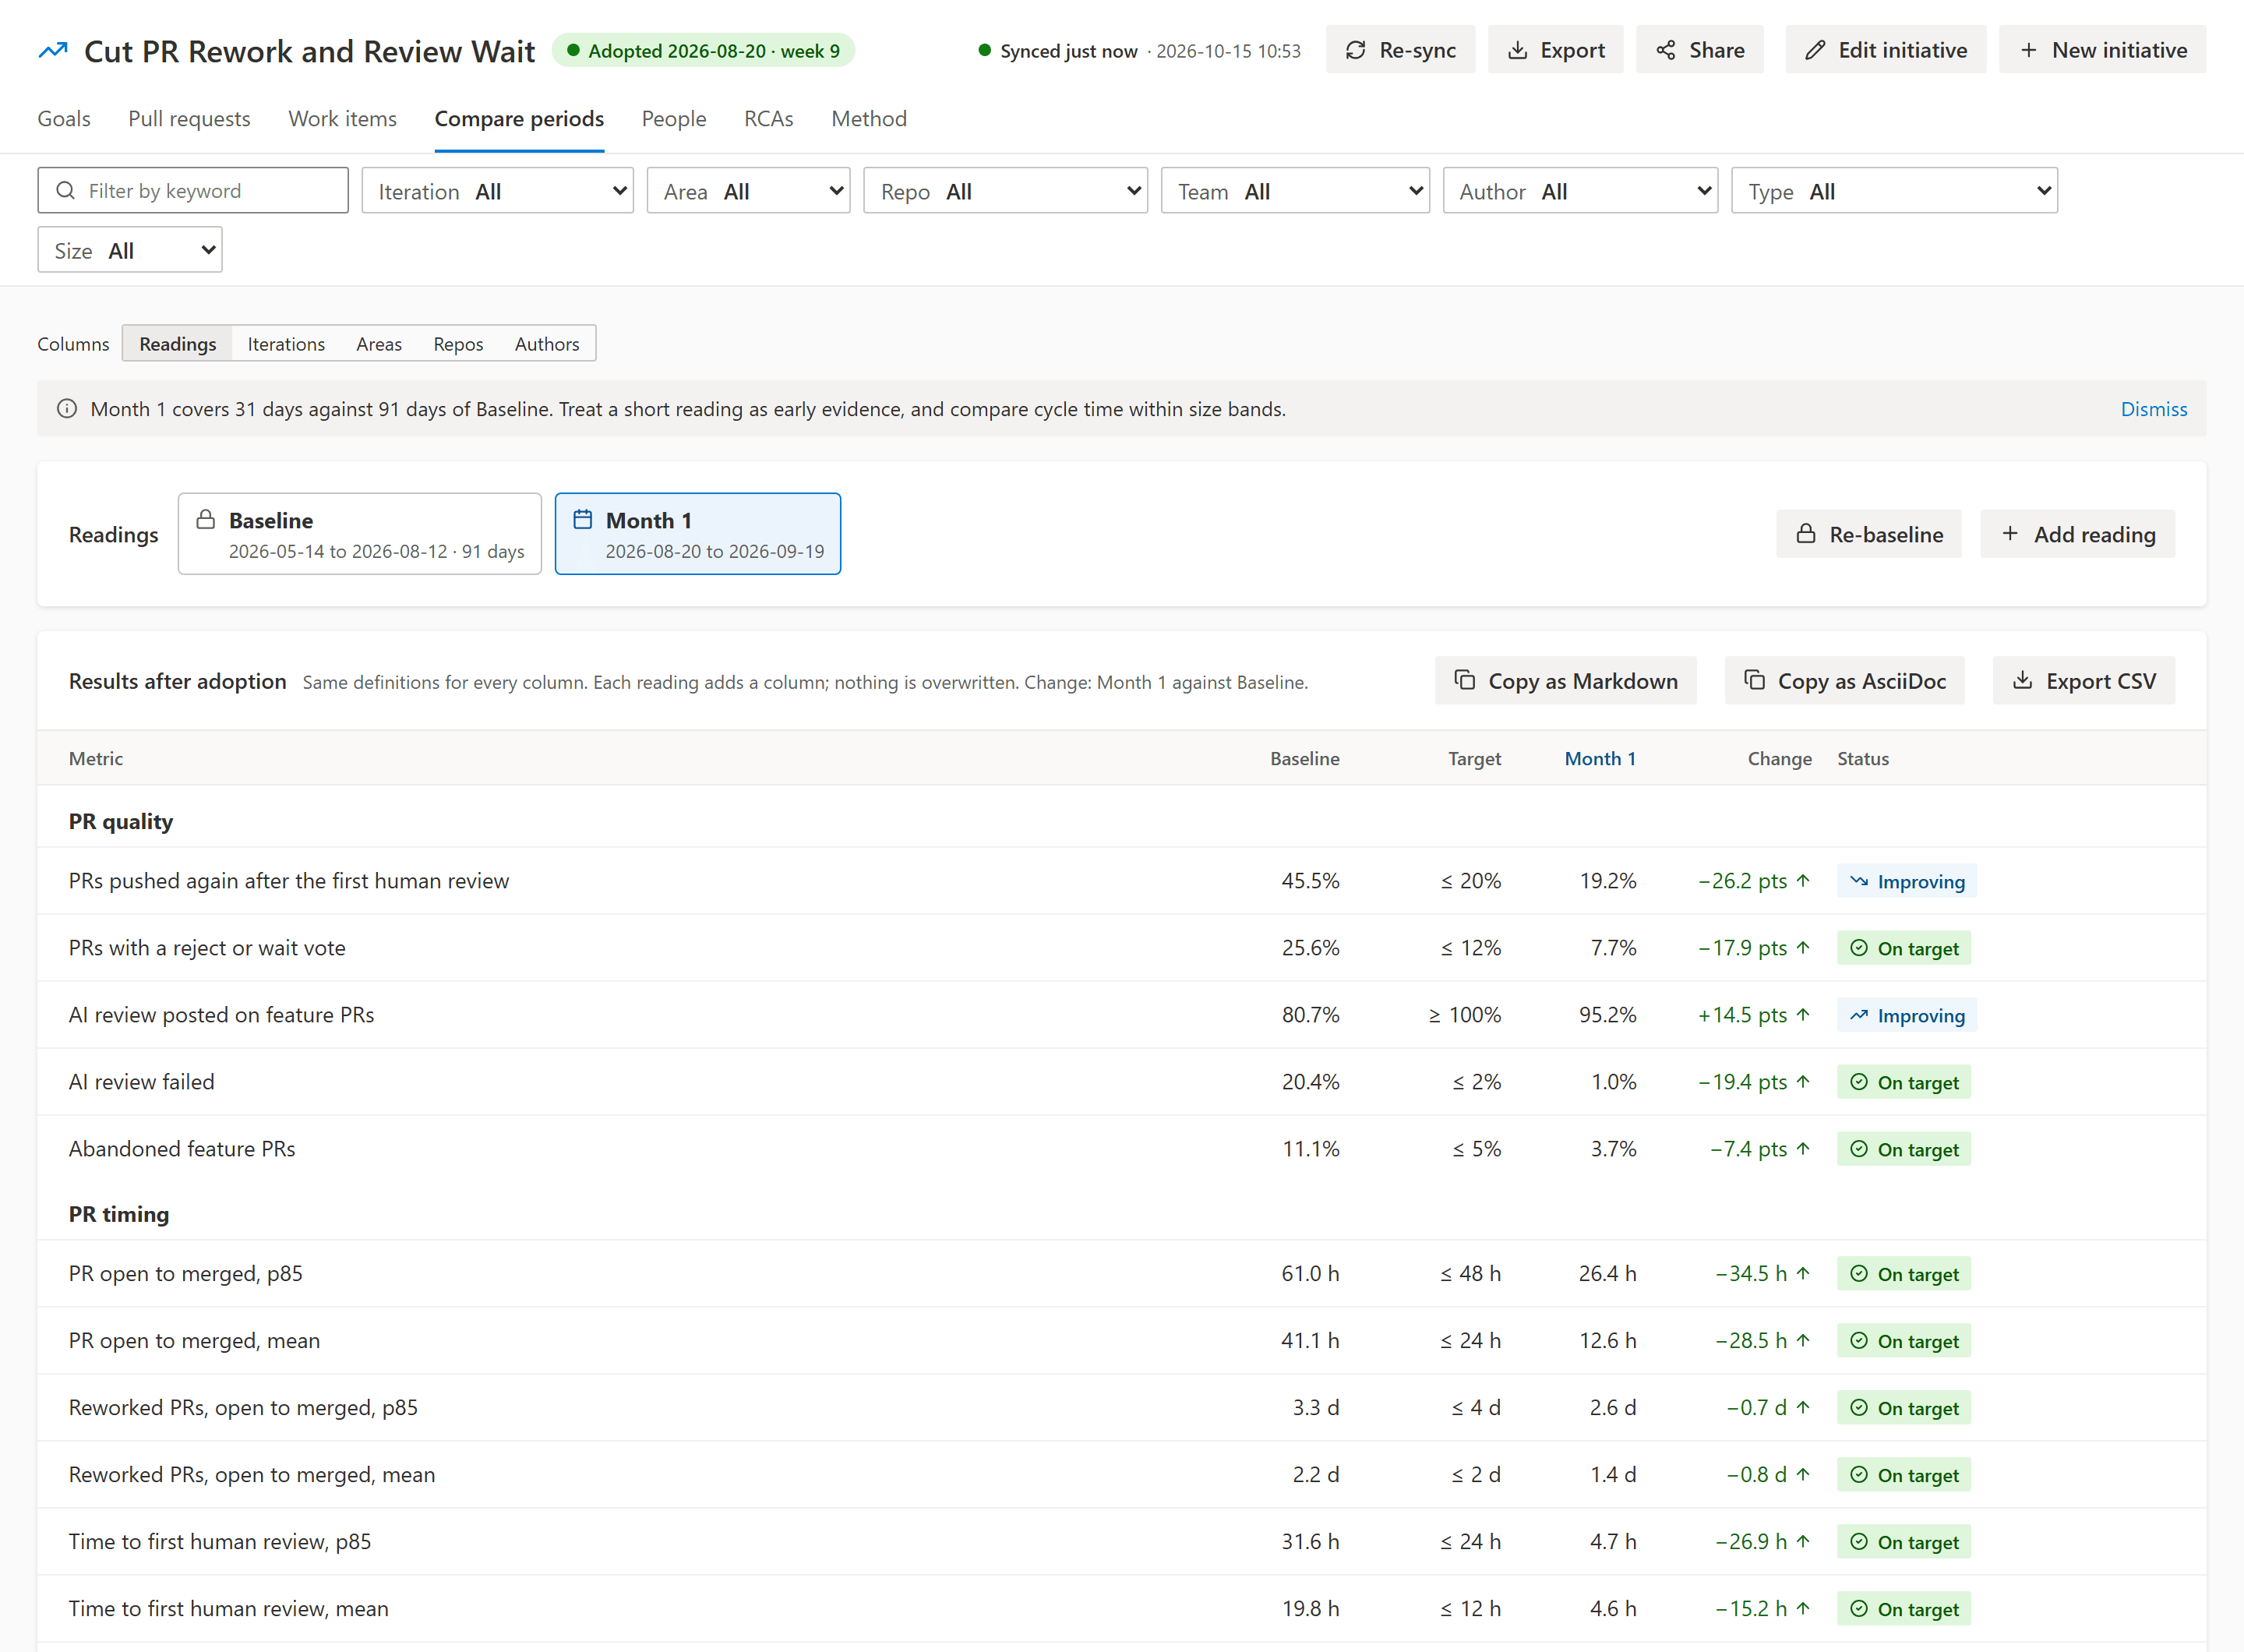
Task: Click the New initiative plus icon
Action: 2028,50
